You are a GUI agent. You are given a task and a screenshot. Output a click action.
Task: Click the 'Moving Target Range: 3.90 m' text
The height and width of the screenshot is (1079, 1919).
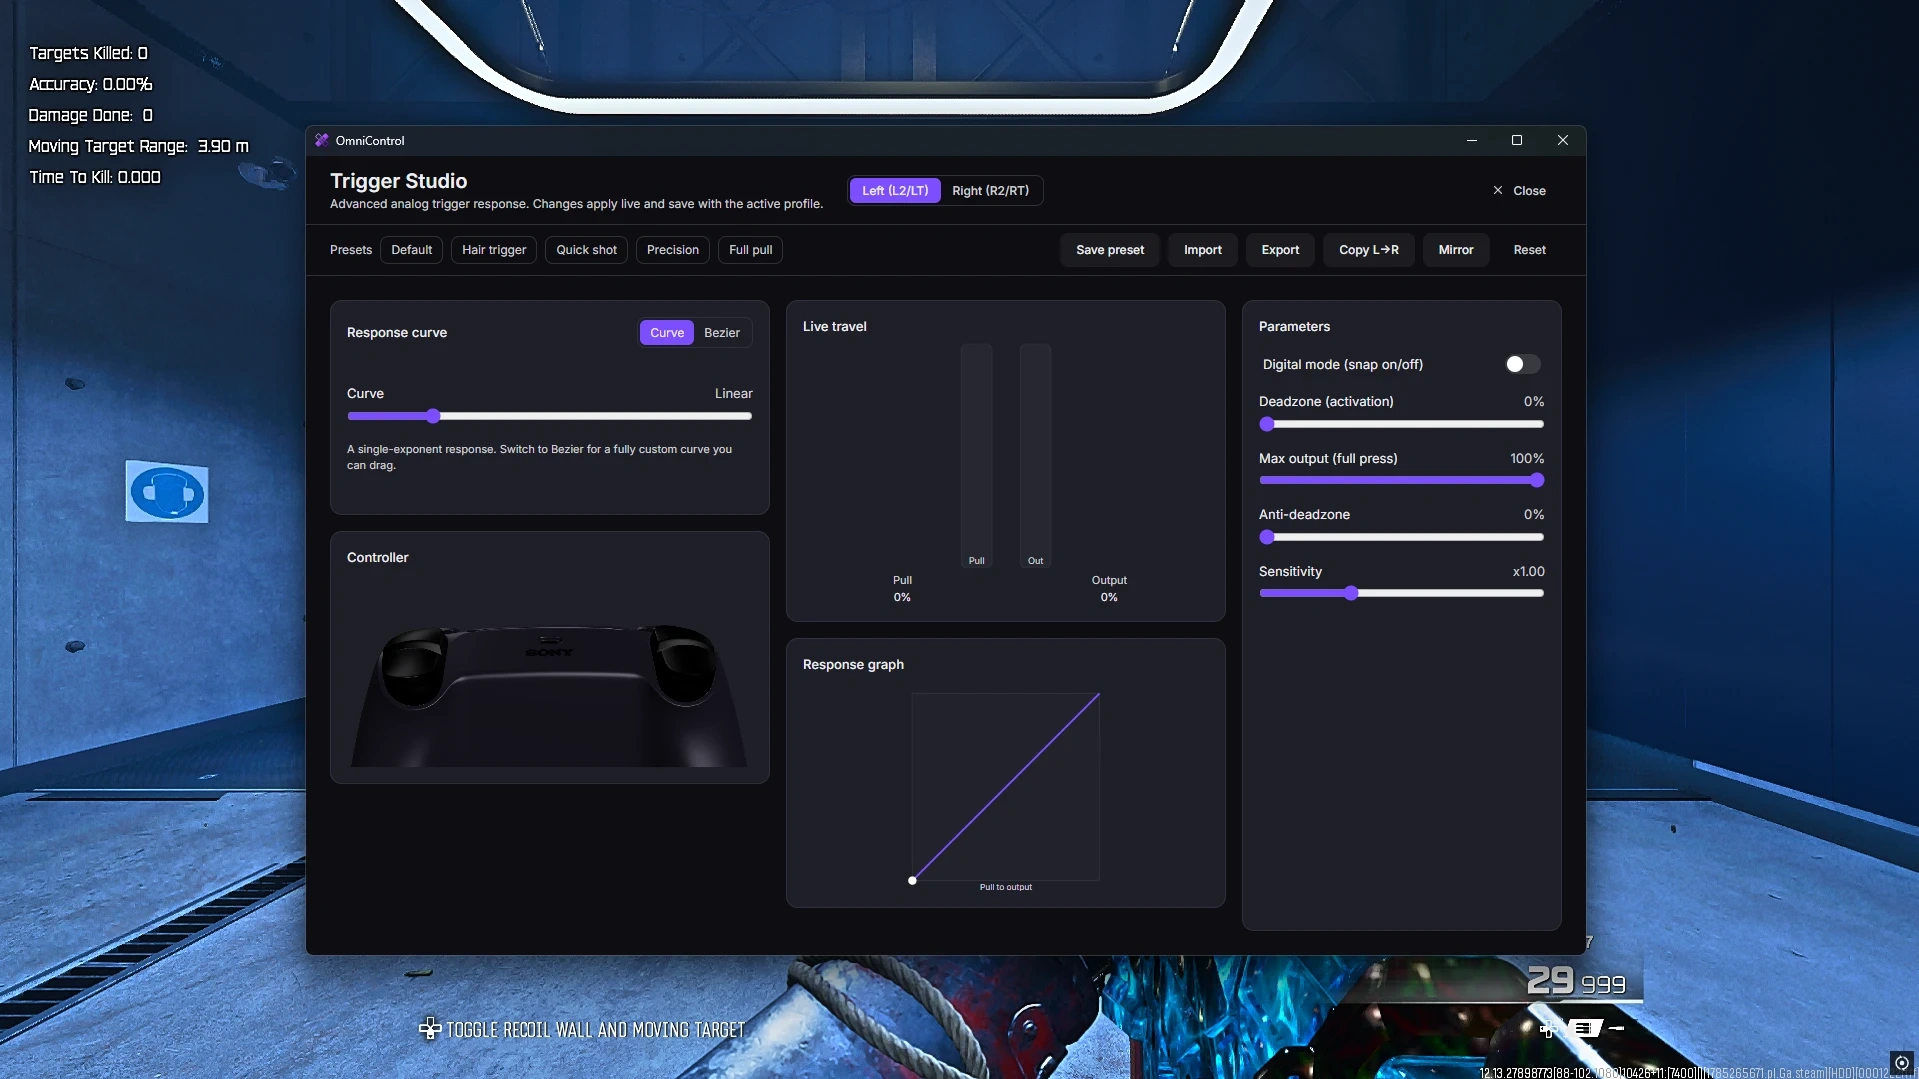pyautogui.click(x=138, y=146)
